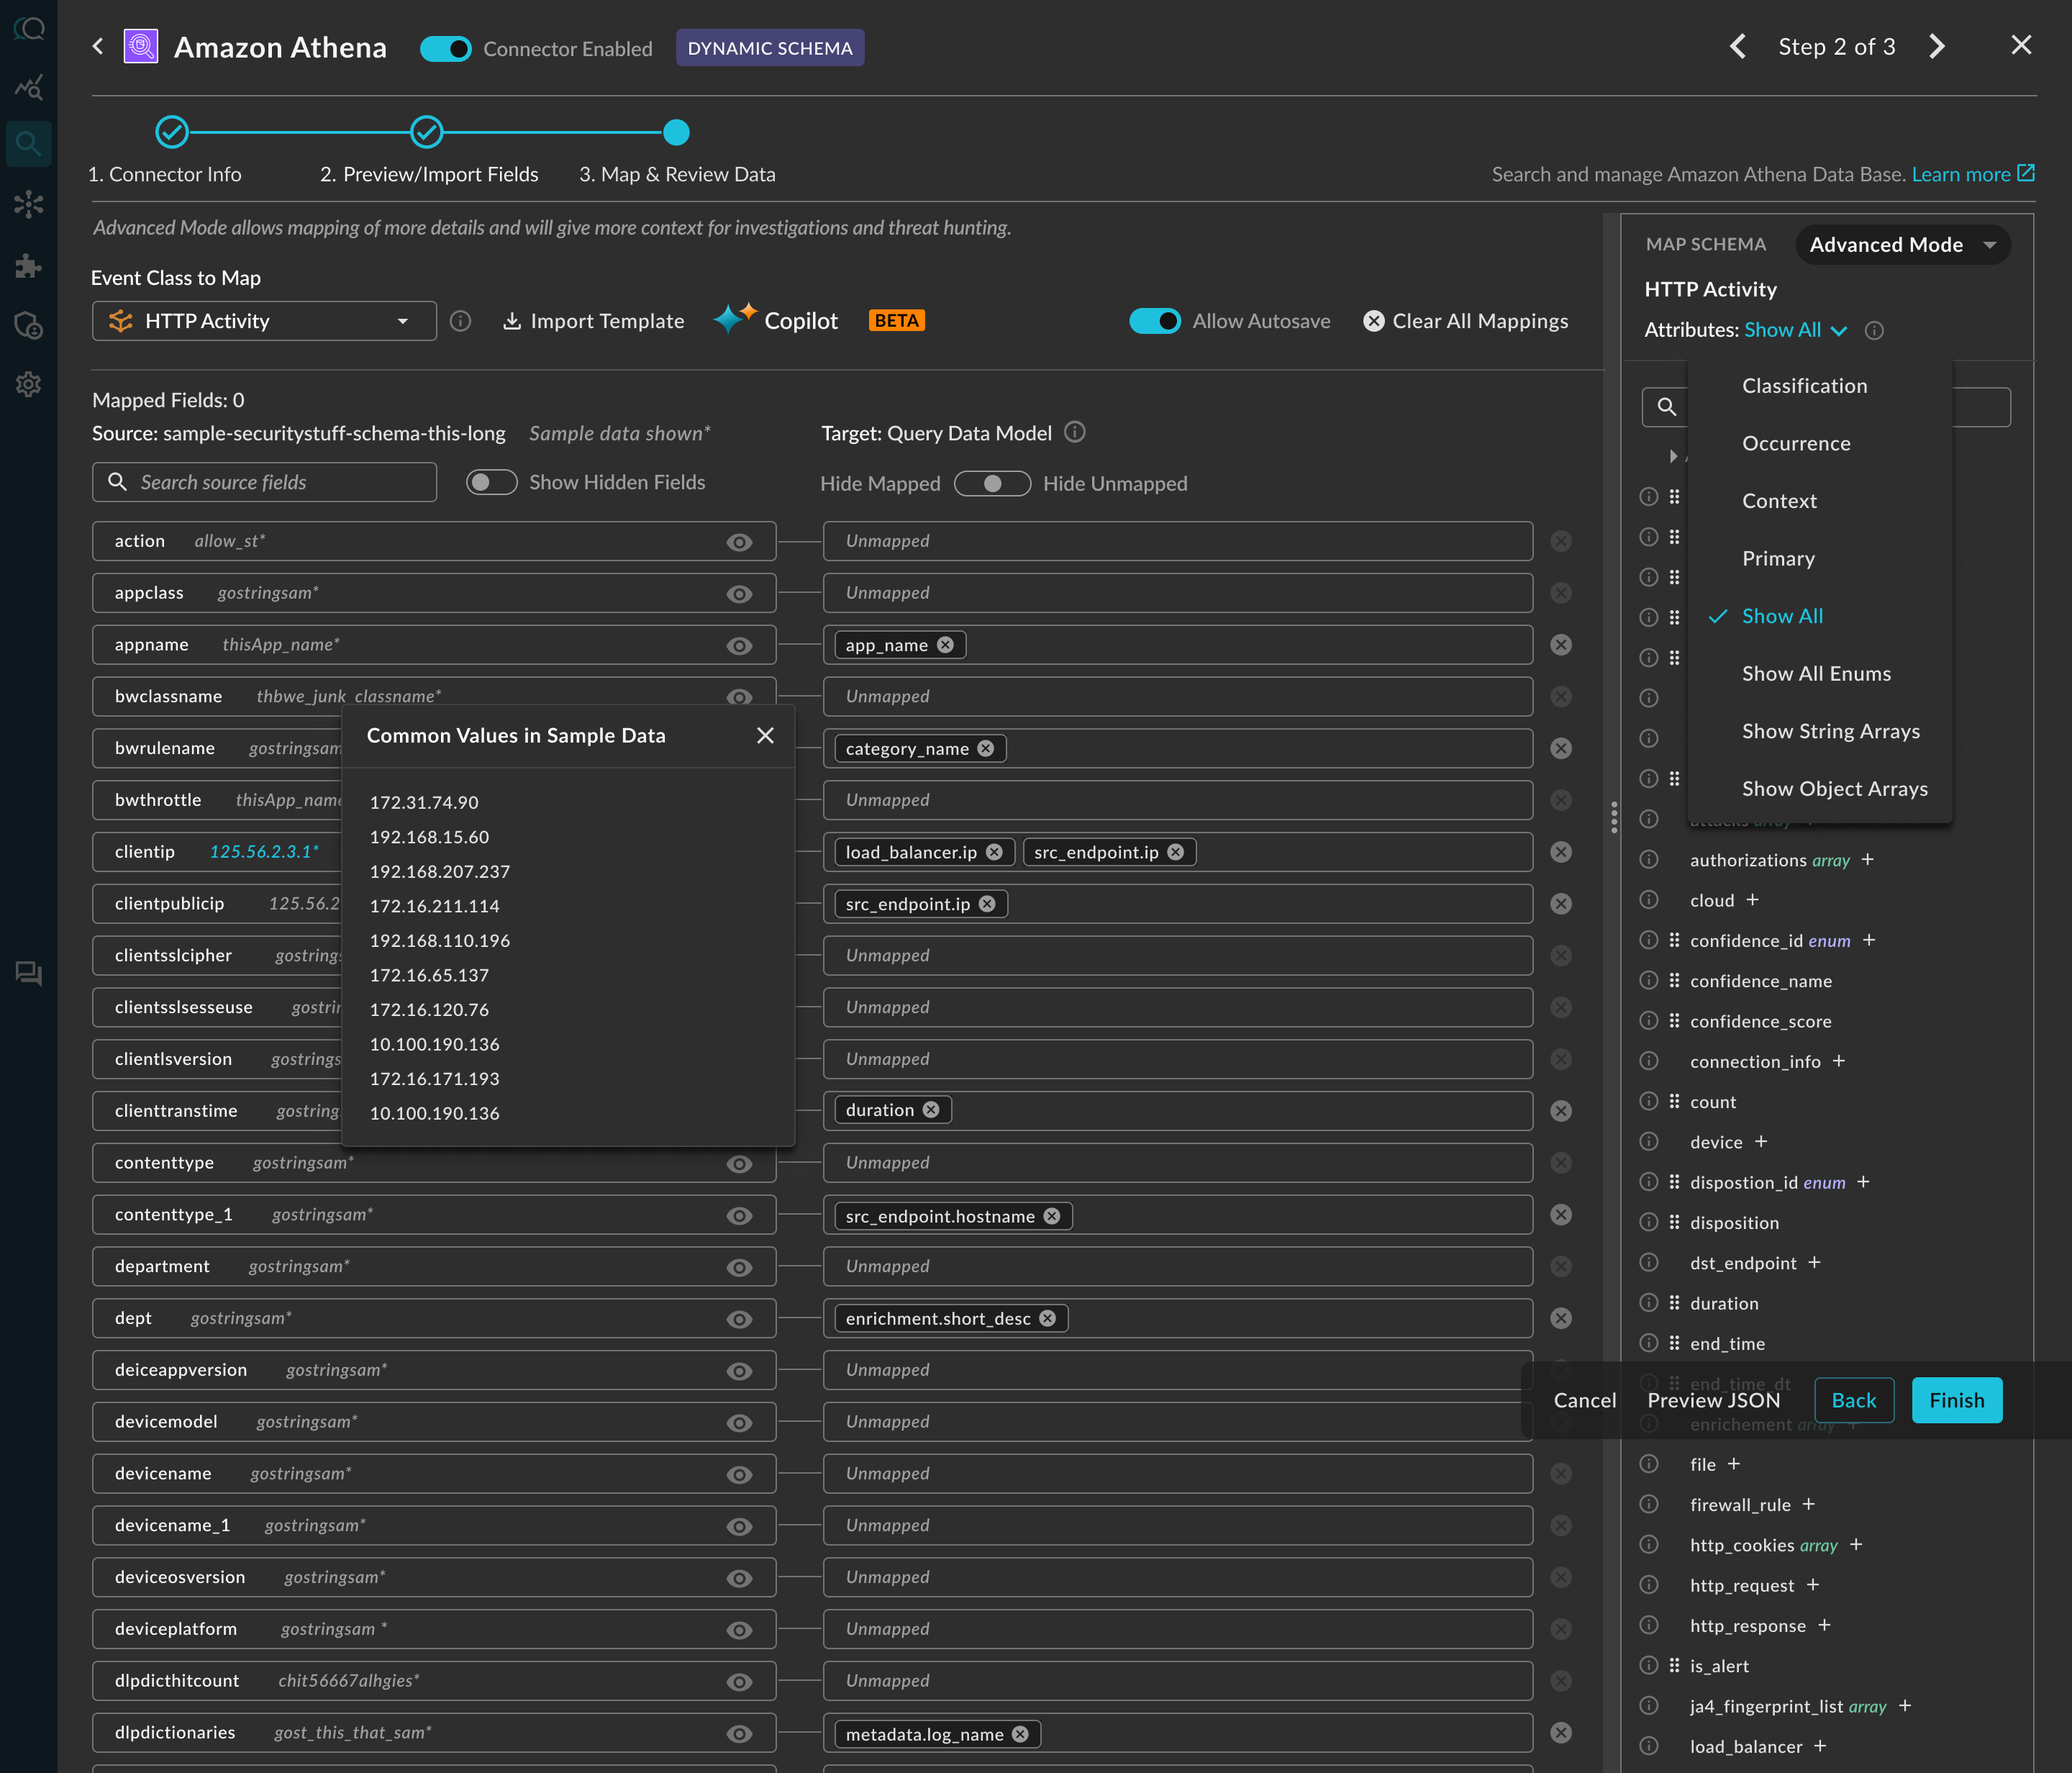Image resolution: width=2072 pixels, height=1773 pixels.
Task: Click info icon for confidence_name attribute
Action: click(x=1649, y=981)
